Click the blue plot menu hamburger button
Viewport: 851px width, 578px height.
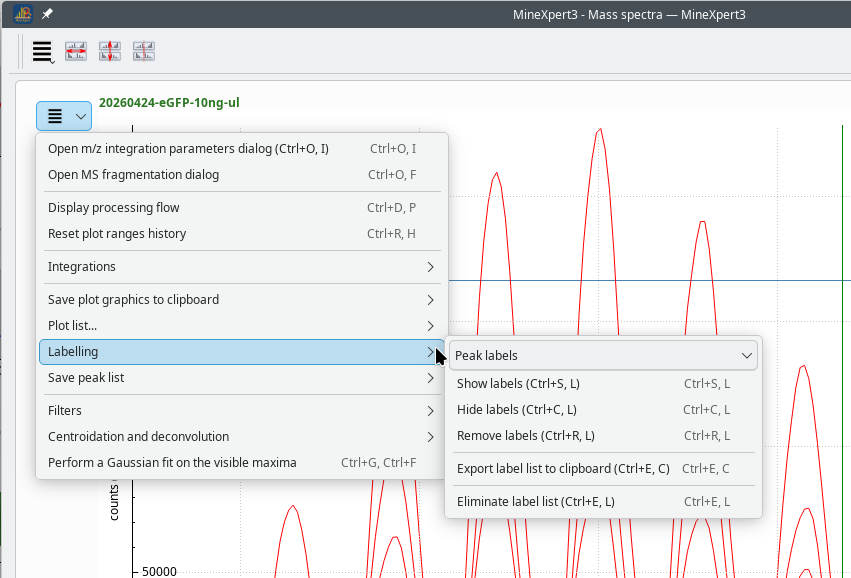tap(64, 116)
